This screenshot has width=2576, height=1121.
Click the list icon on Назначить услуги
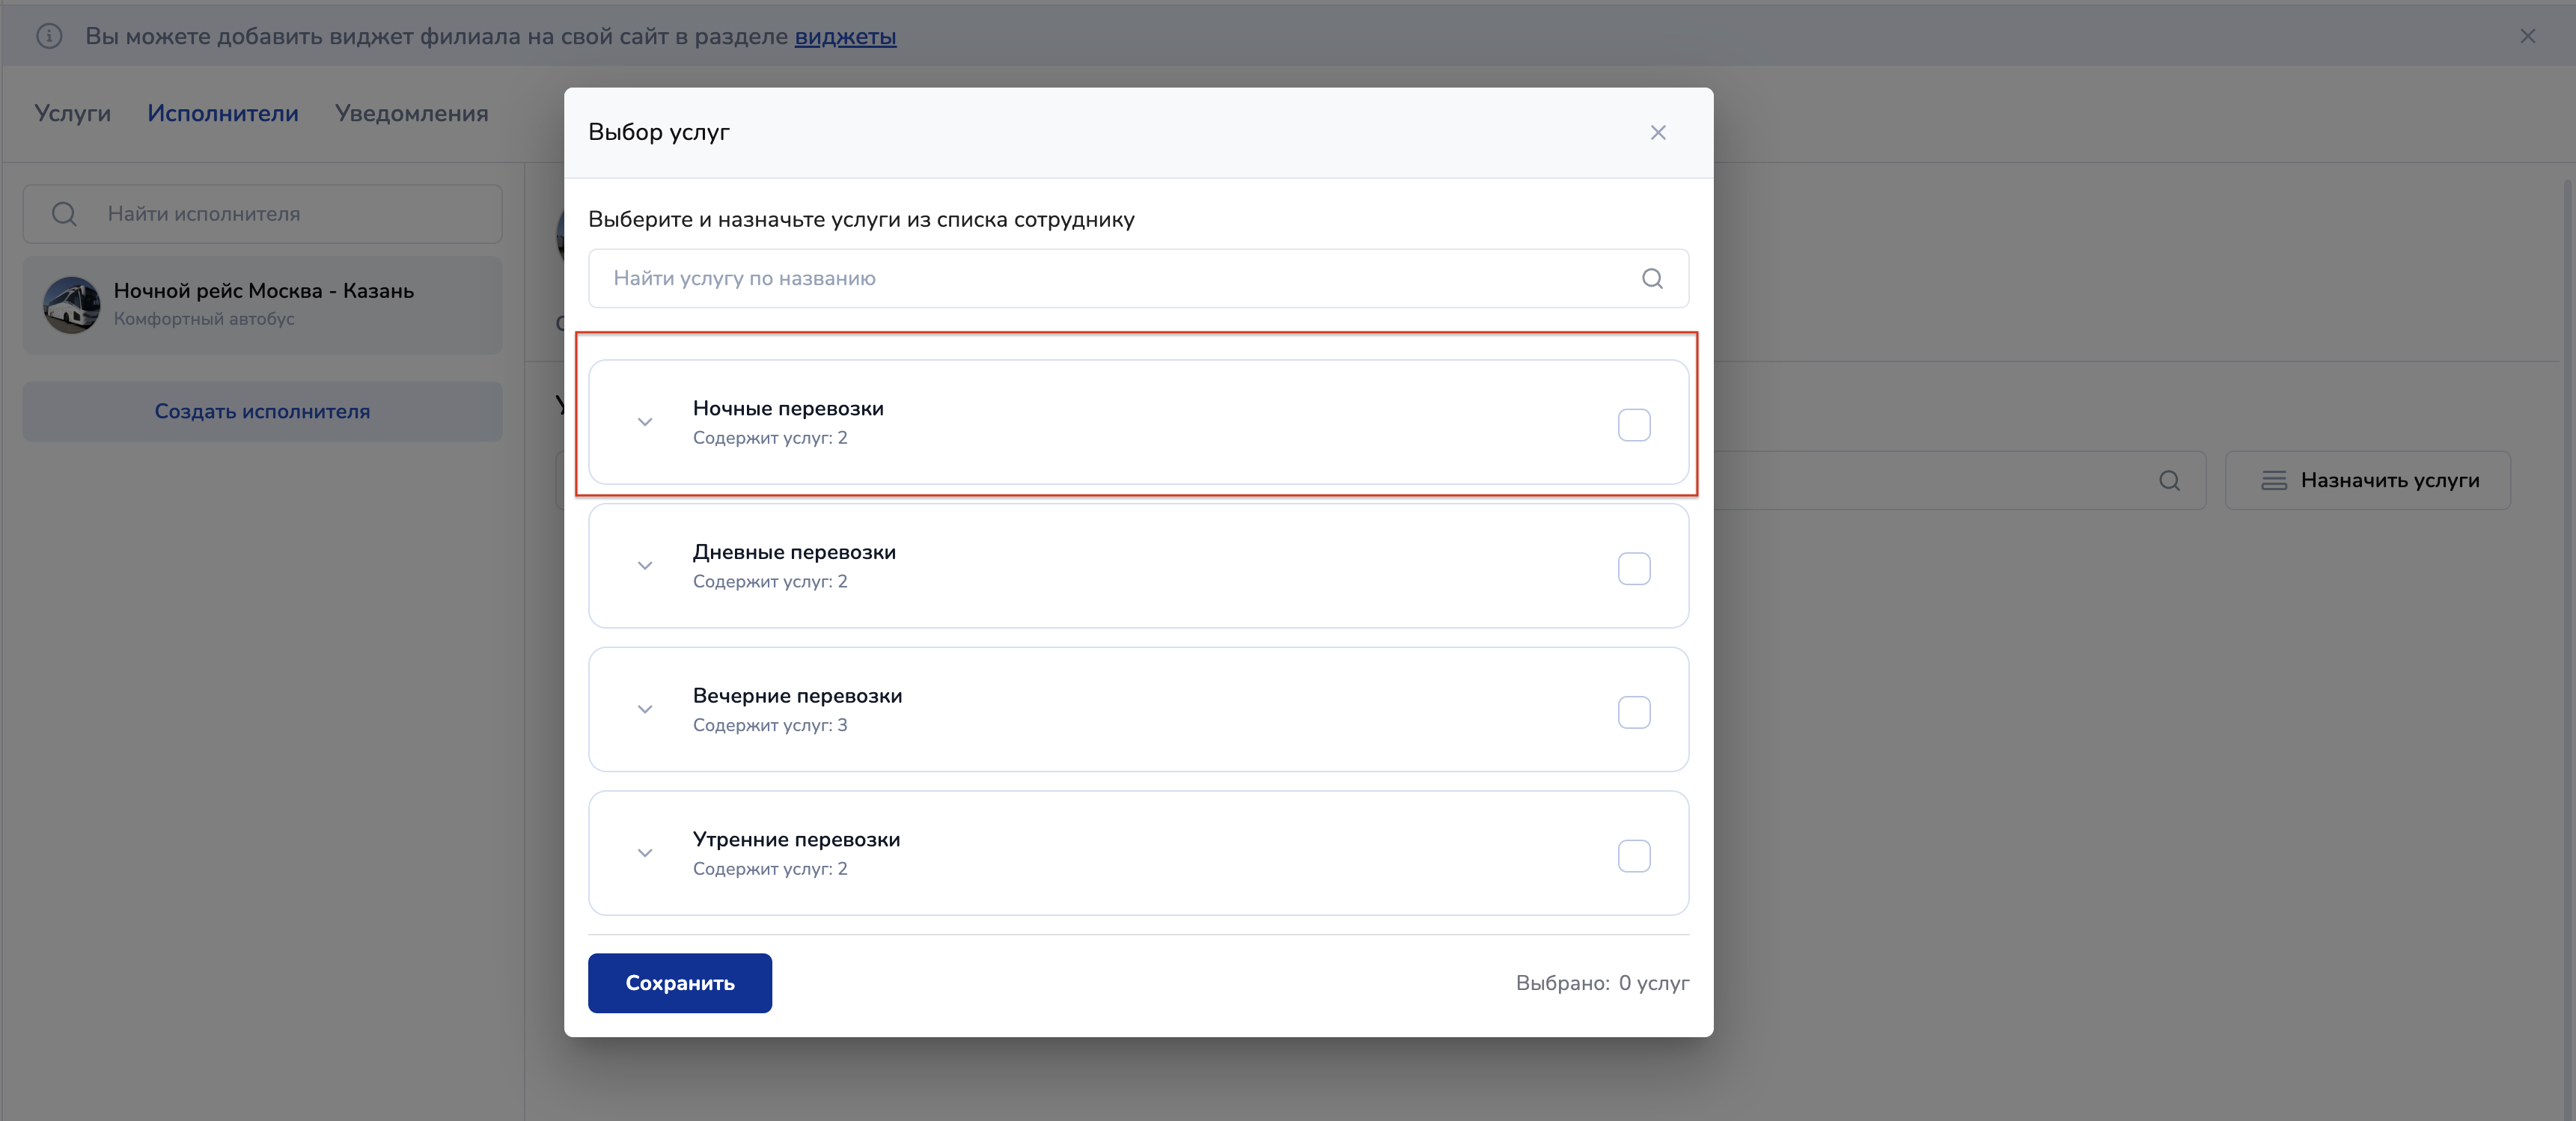coord(2273,481)
